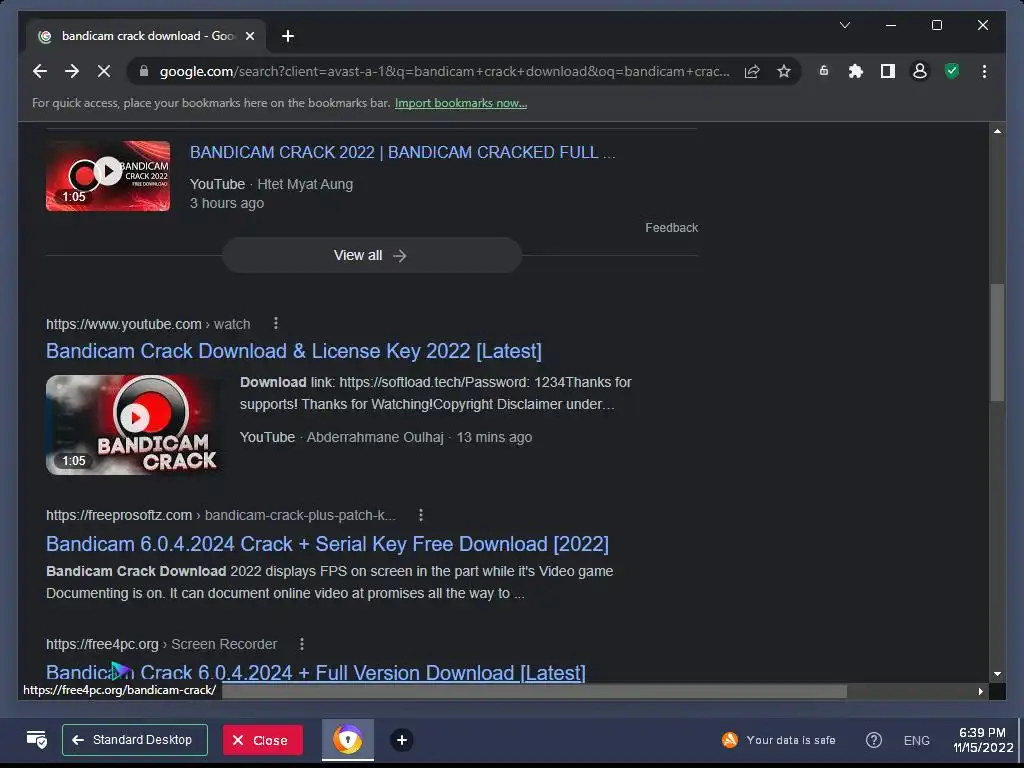Click the vertical scrollbar thumb
Image resolution: width=1024 pixels, height=768 pixels.
point(997,343)
